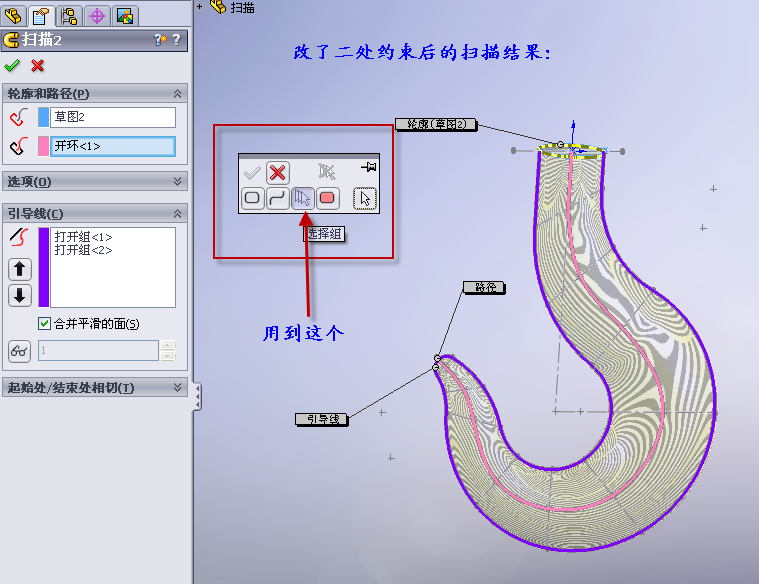Screen dimensions: 759x584
Task: Select the blue profile color swatch
Action: (43, 117)
